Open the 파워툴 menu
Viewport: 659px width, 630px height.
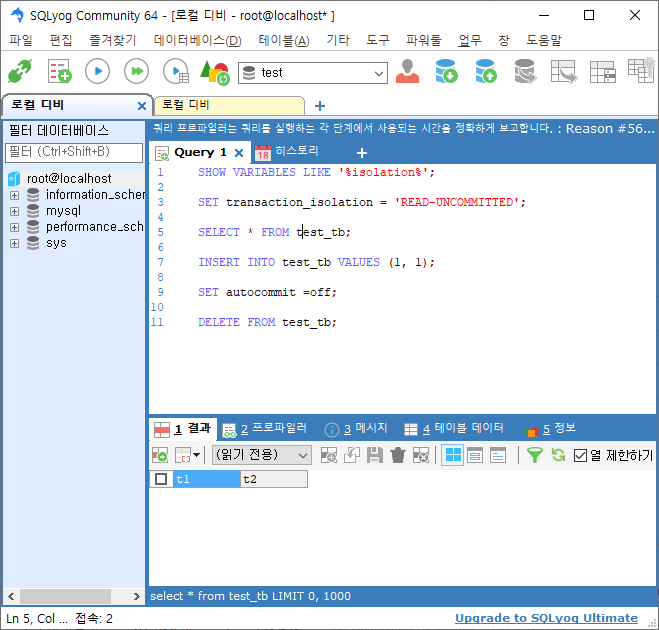[424, 40]
